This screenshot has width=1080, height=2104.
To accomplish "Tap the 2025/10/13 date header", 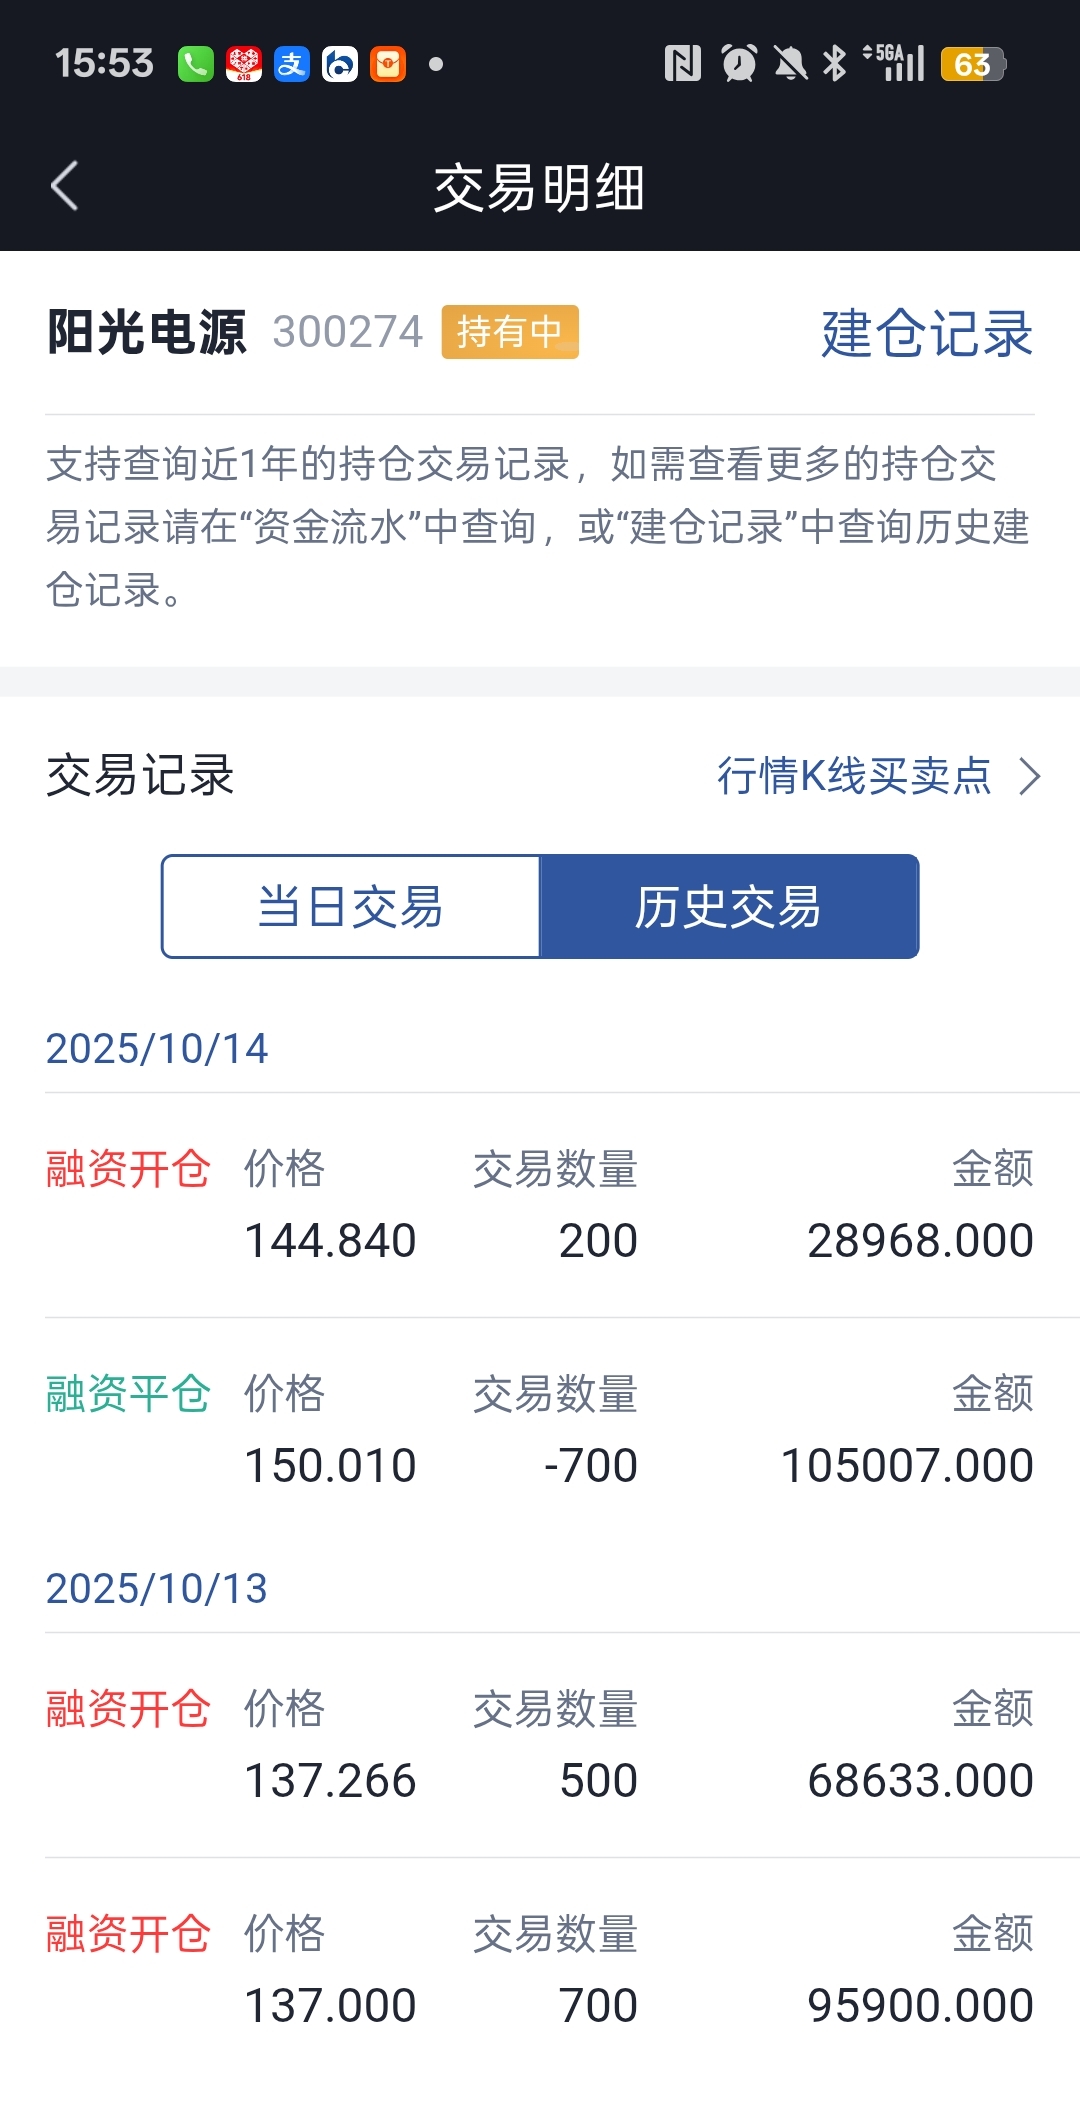I will tap(157, 1589).
